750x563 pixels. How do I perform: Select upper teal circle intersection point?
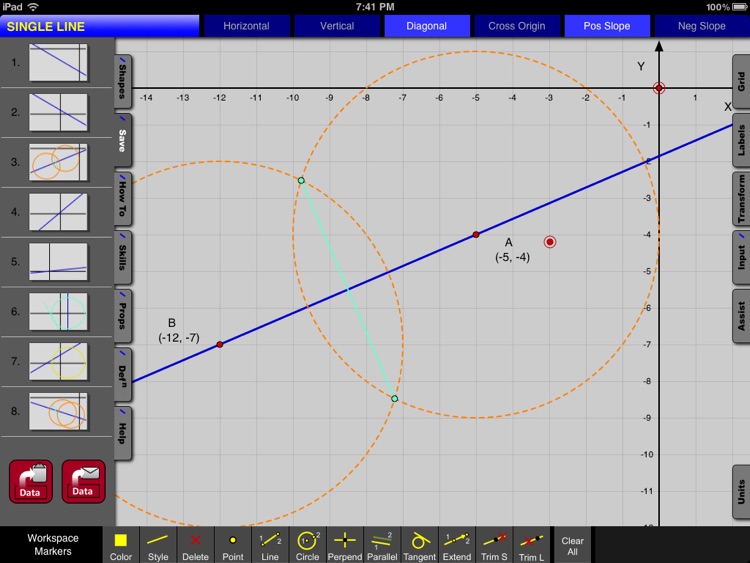pyautogui.click(x=301, y=180)
